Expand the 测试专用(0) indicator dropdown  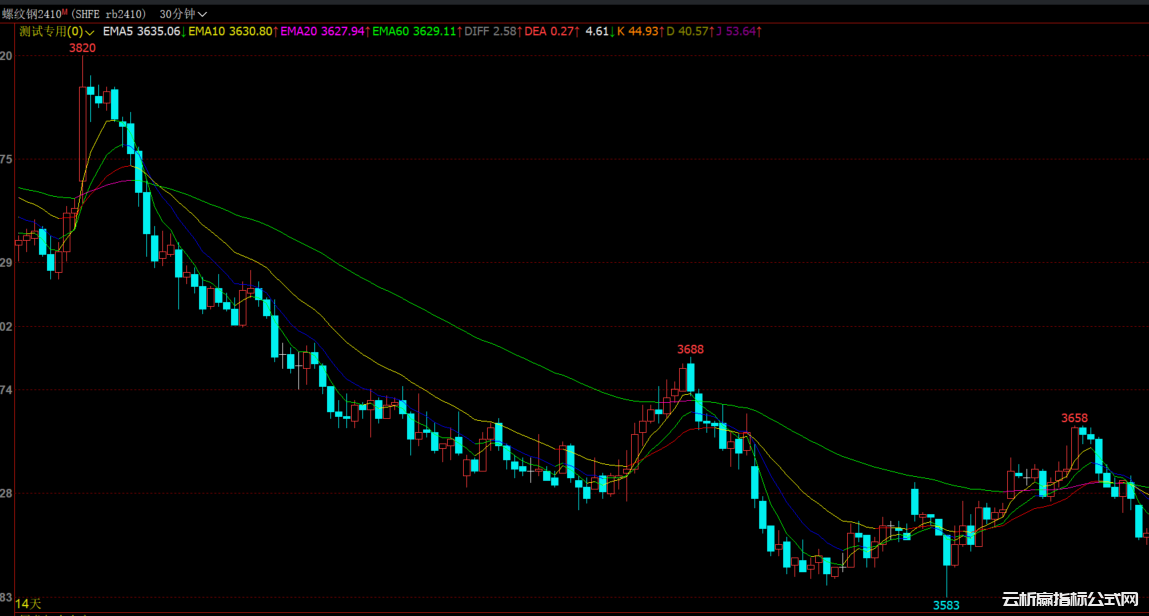tap(57, 31)
